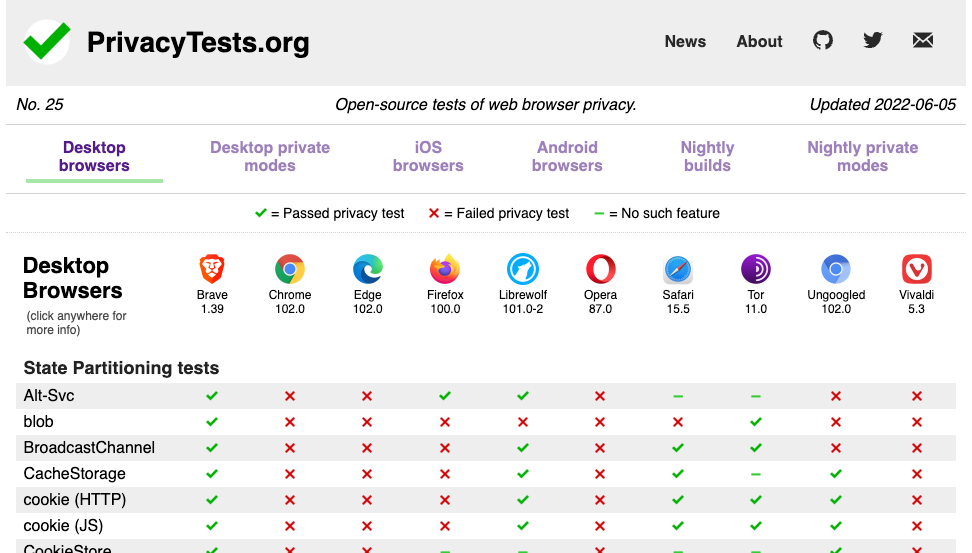Click the 'No. 25' issue text
Viewport: 972px width, 553px height.
point(40,104)
